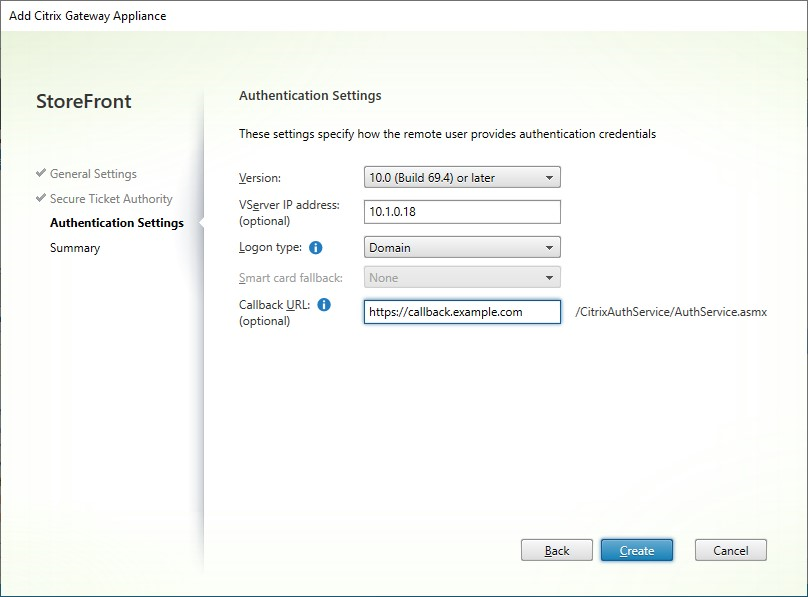Click the Create button
This screenshot has height=597, width=808.
point(637,549)
